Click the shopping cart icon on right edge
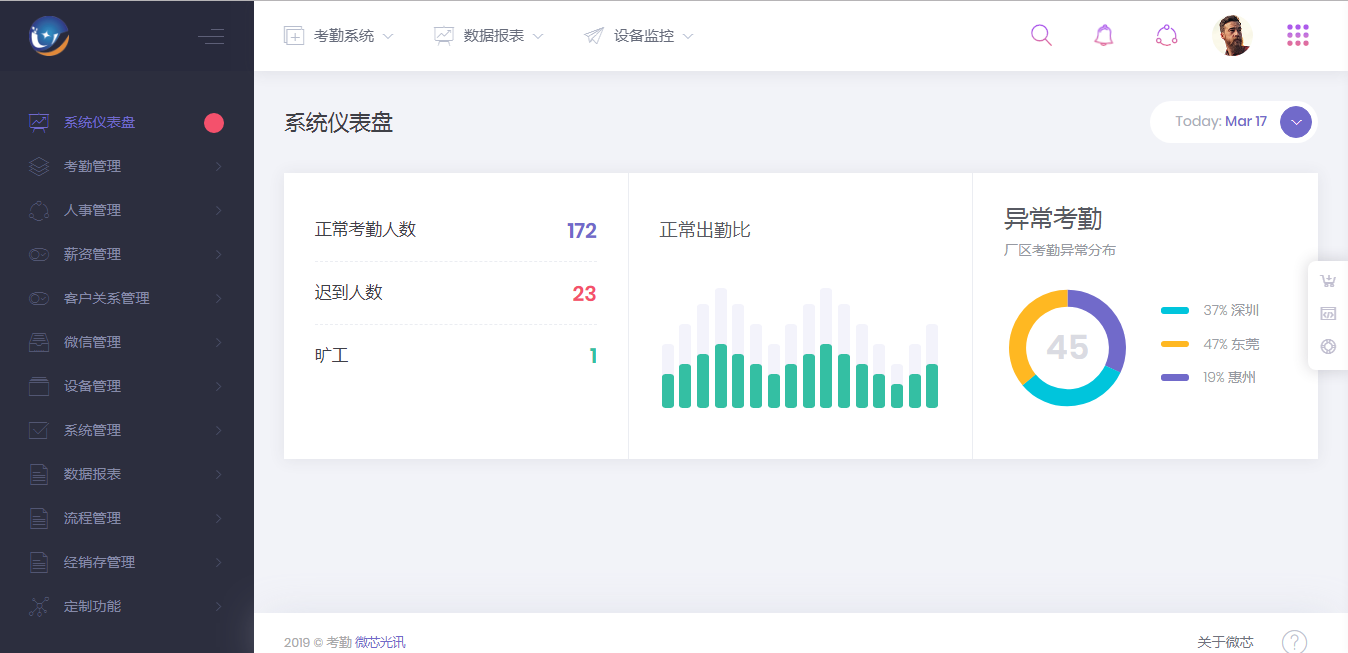1348x653 pixels. (1327, 281)
